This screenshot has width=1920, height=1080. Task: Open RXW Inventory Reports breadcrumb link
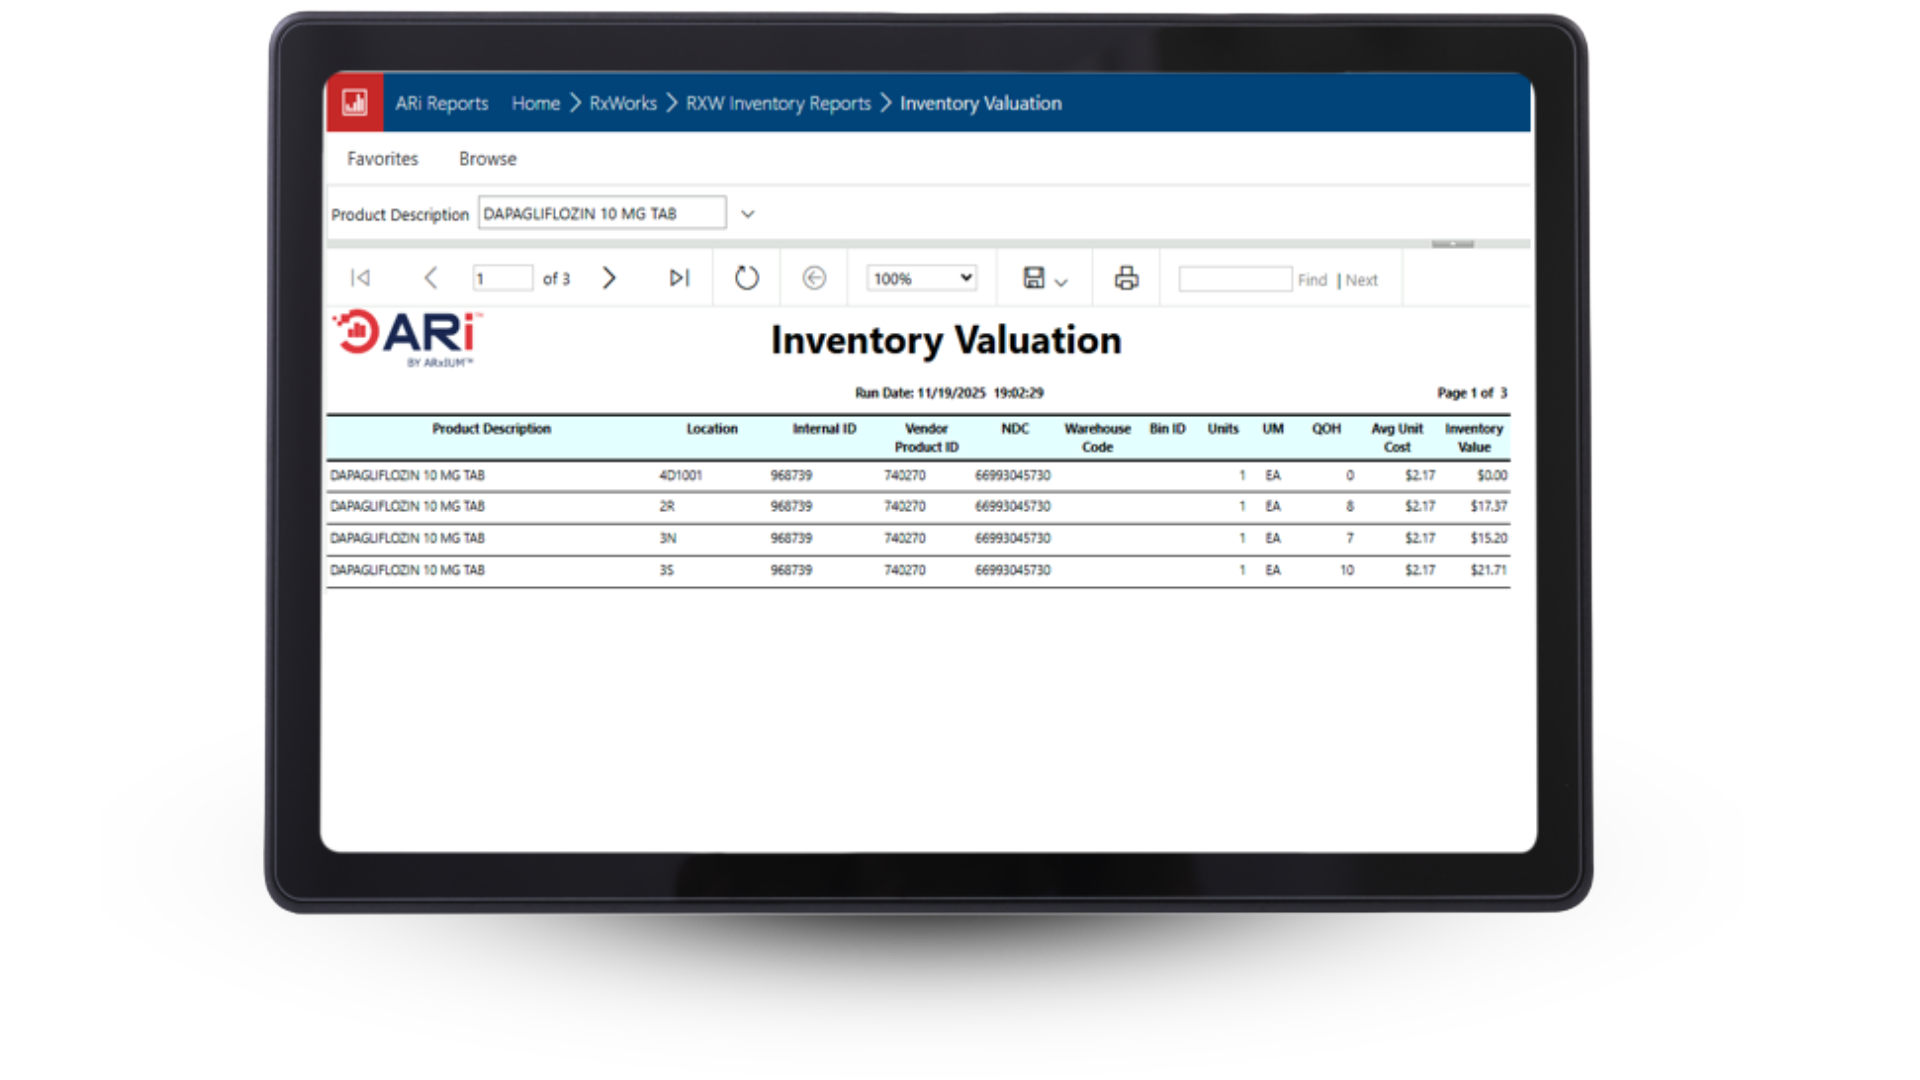(x=778, y=103)
